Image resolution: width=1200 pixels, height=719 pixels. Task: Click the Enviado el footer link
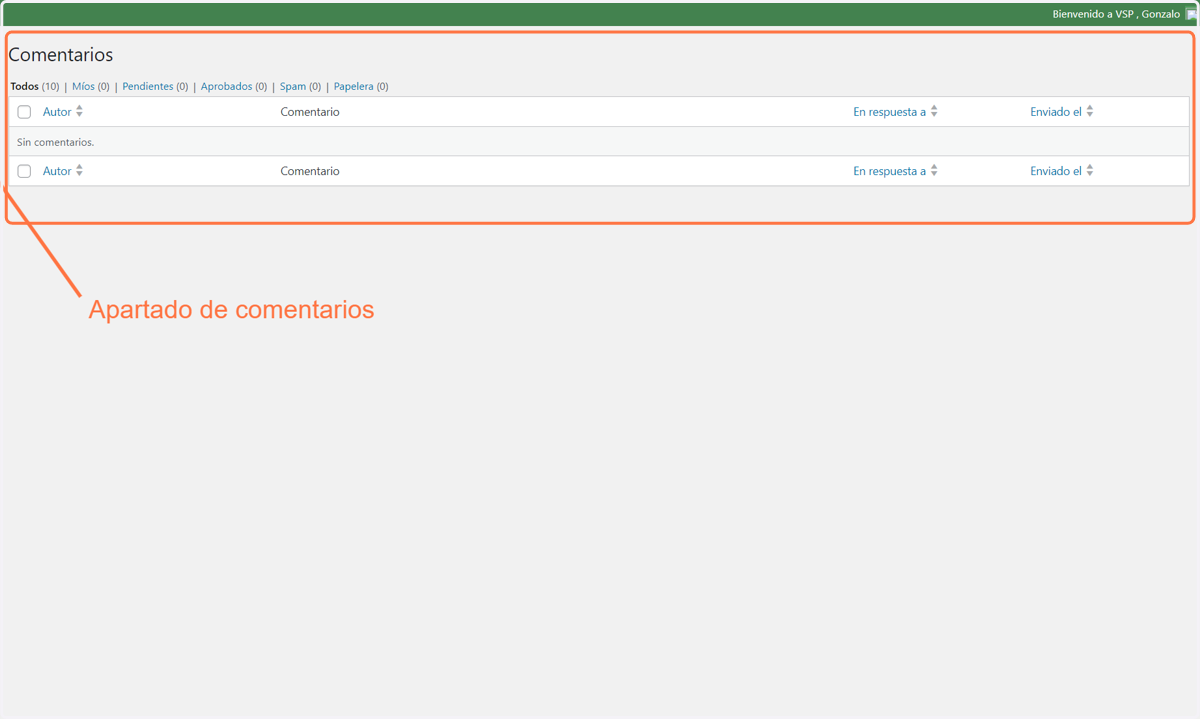pos(1056,171)
